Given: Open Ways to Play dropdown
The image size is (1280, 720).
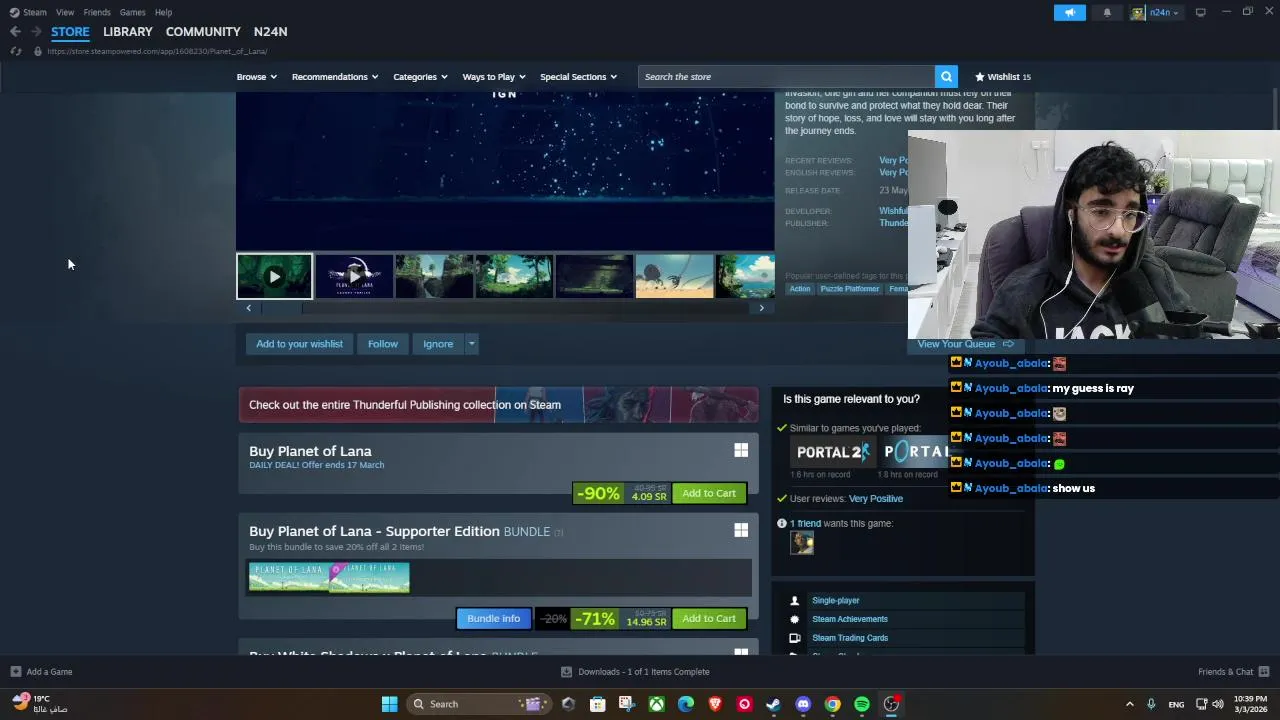Looking at the screenshot, I should coord(494,77).
